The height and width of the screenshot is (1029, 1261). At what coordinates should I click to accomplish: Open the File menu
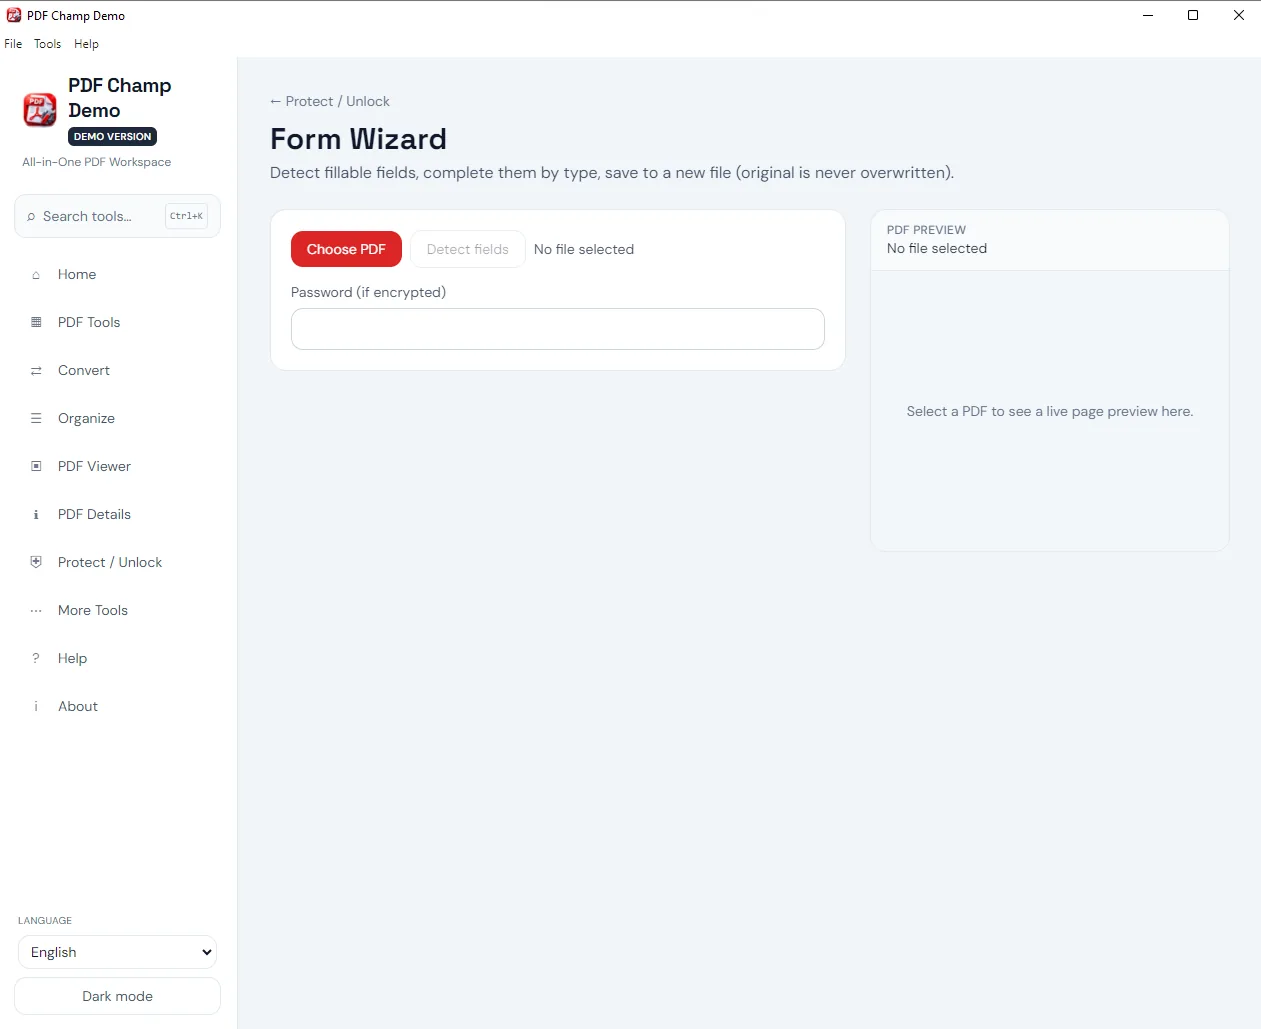pos(13,44)
